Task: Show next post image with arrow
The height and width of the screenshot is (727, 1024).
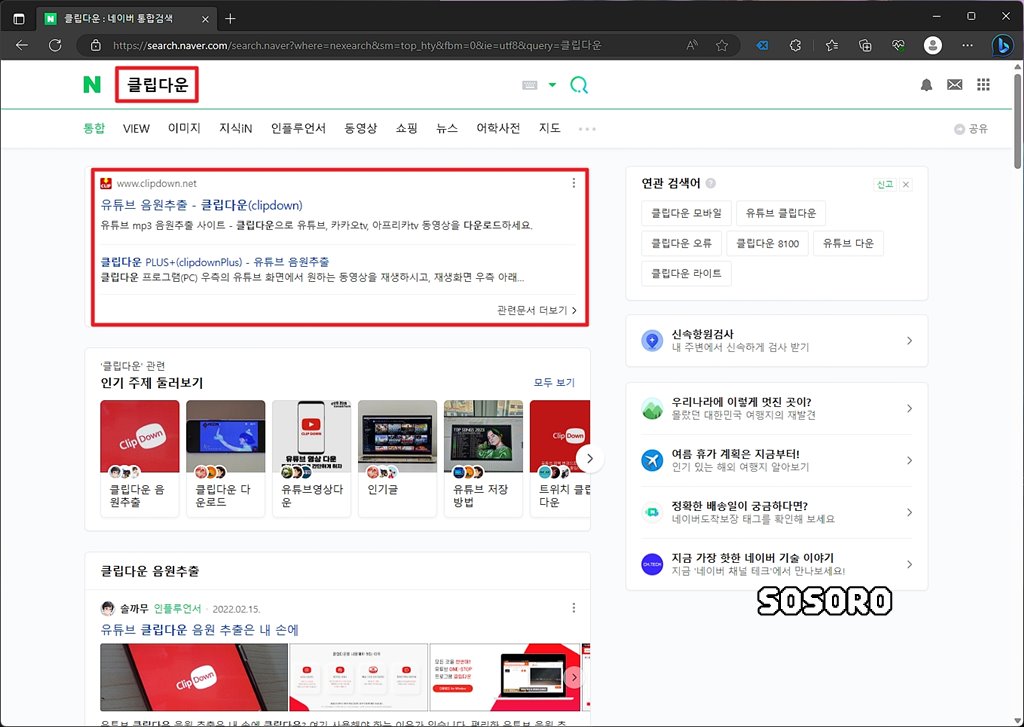Action: pos(574,677)
